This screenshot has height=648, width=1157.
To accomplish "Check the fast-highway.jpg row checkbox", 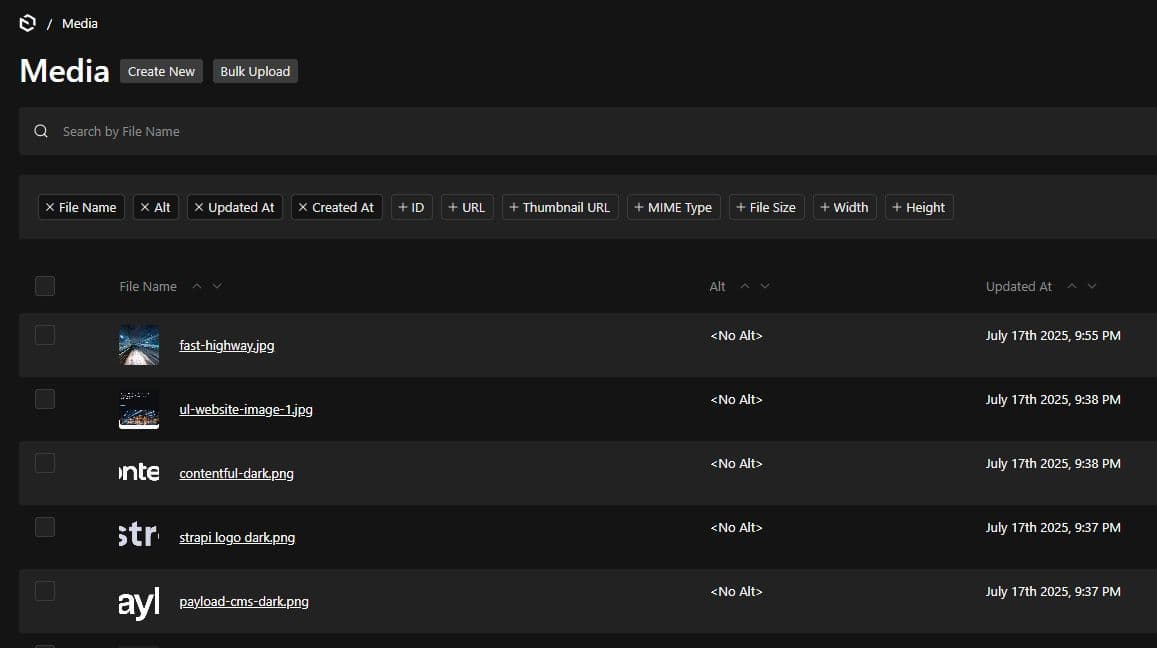I will (45, 335).
